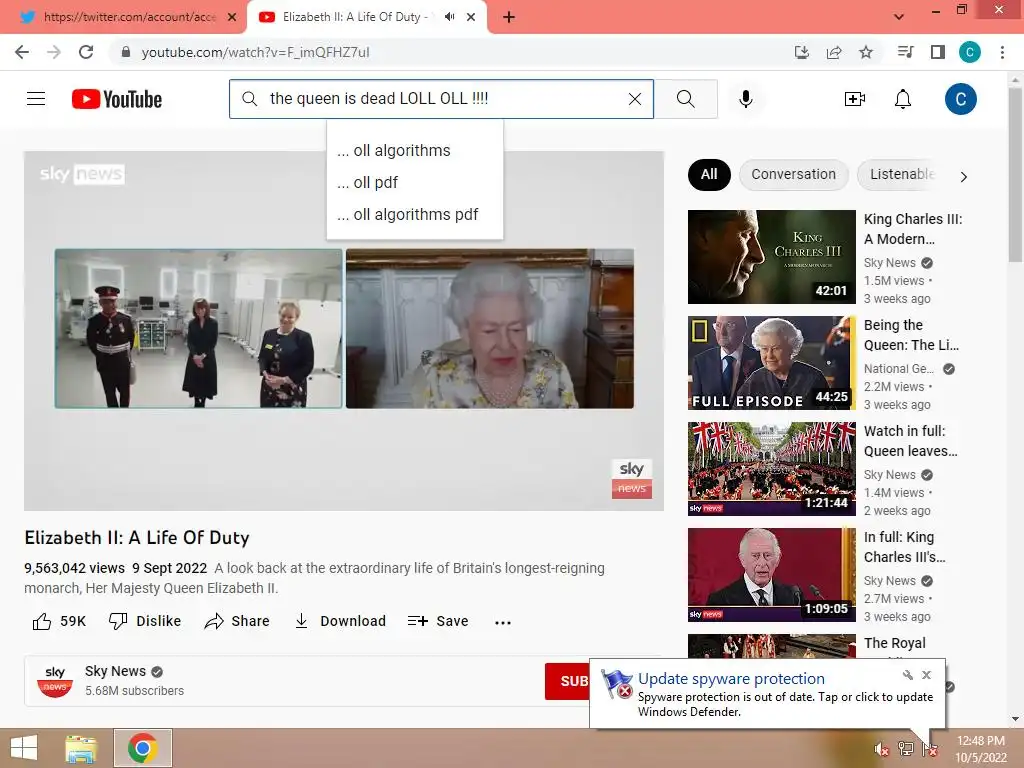
Task: Save the video to a playlist
Action: click(x=438, y=621)
